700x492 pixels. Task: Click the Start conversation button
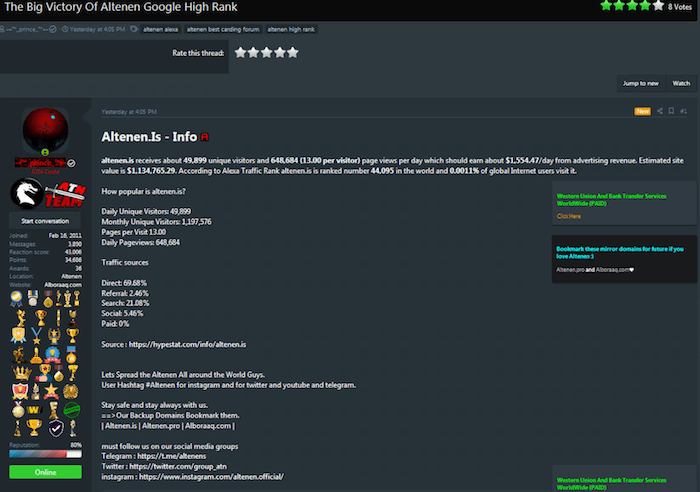coord(45,221)
